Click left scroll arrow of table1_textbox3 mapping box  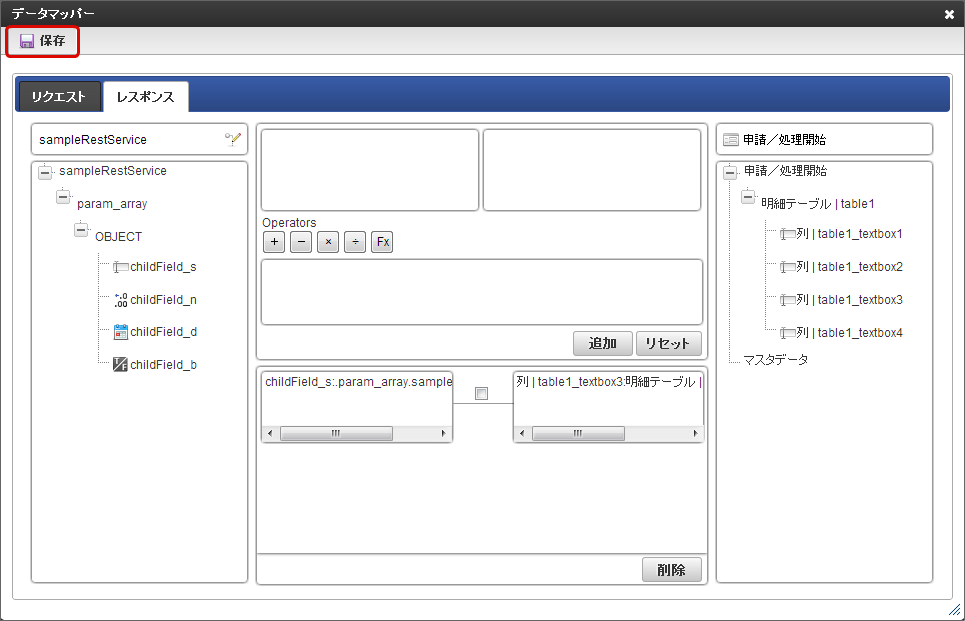pos(522,433)
